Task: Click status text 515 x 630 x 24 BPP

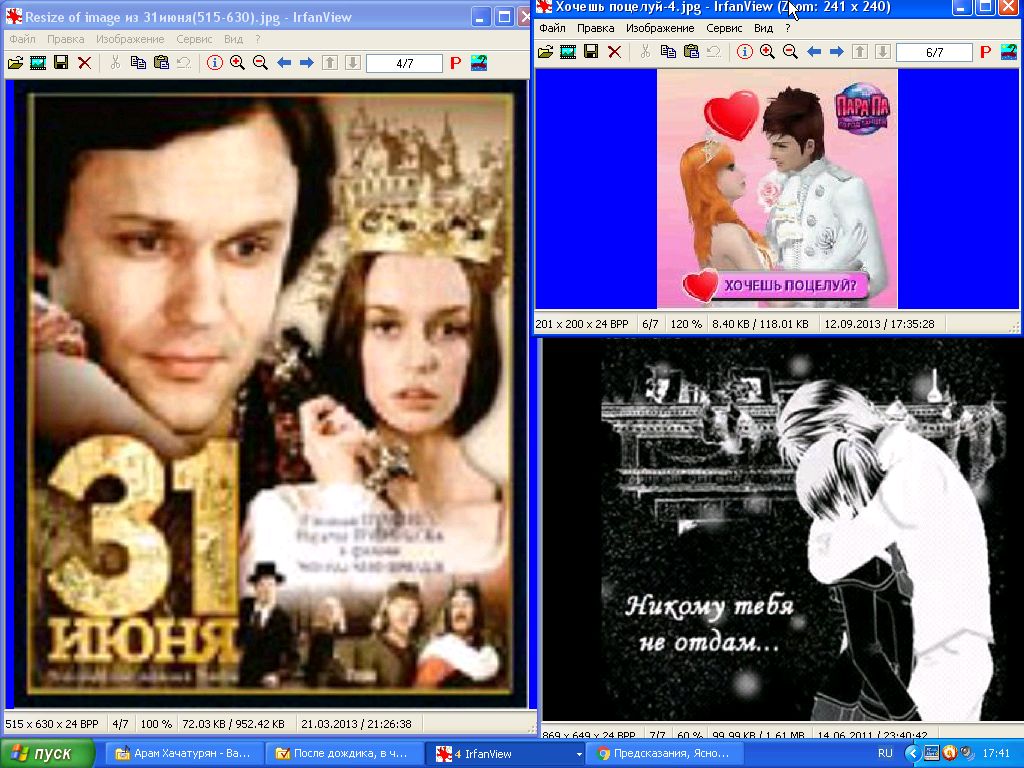Action: (52, 724)
